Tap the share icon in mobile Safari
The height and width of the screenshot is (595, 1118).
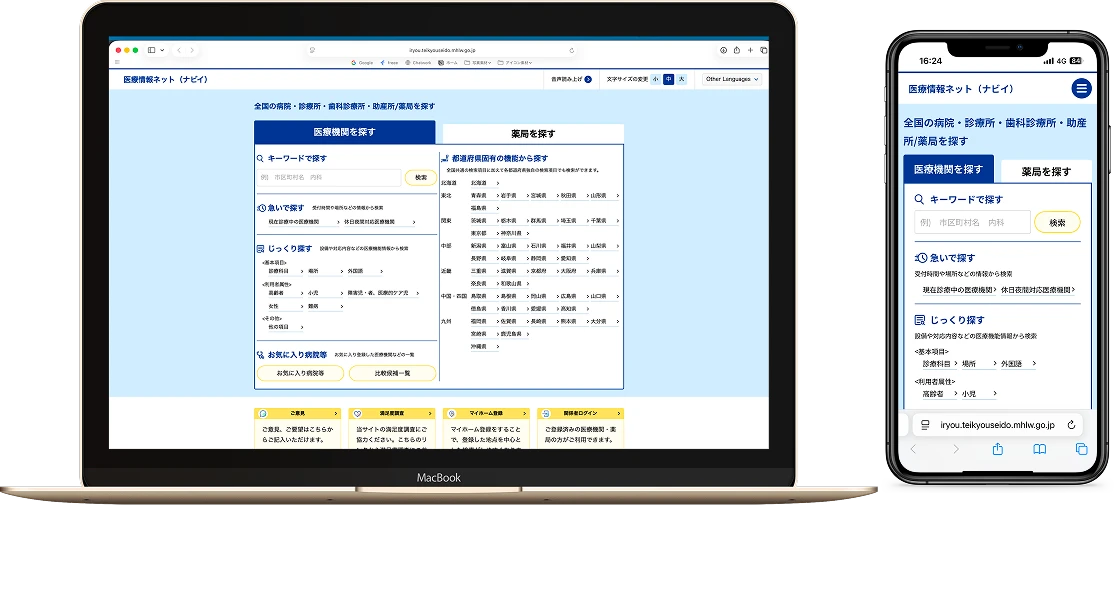[997, 449]
